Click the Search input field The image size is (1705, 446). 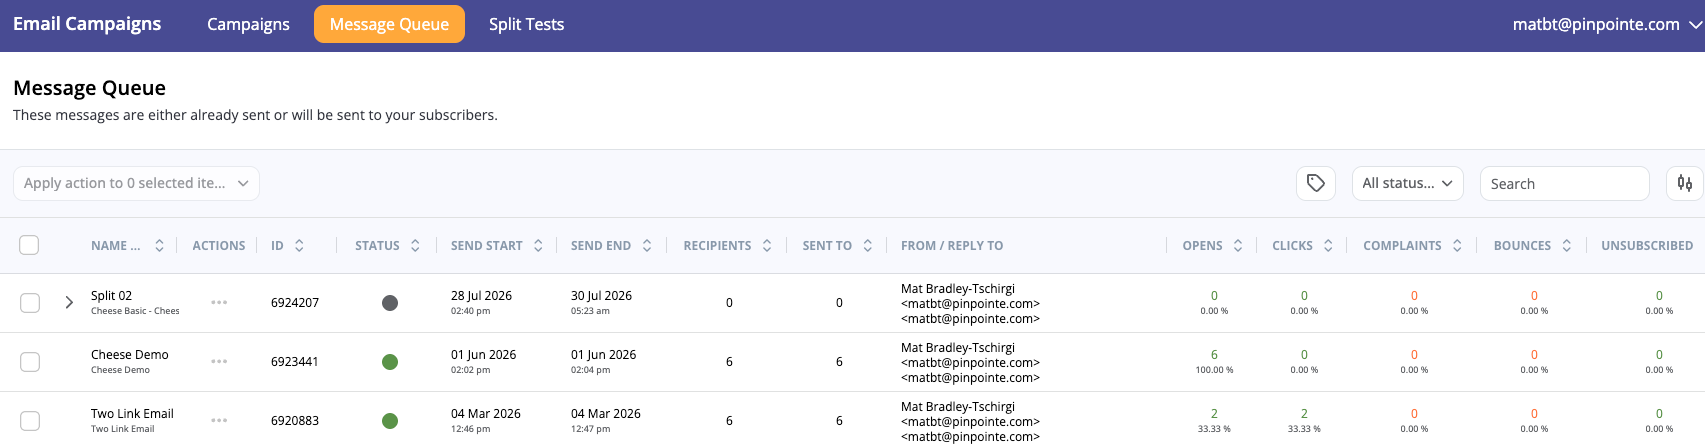[x=1564, y=183]
